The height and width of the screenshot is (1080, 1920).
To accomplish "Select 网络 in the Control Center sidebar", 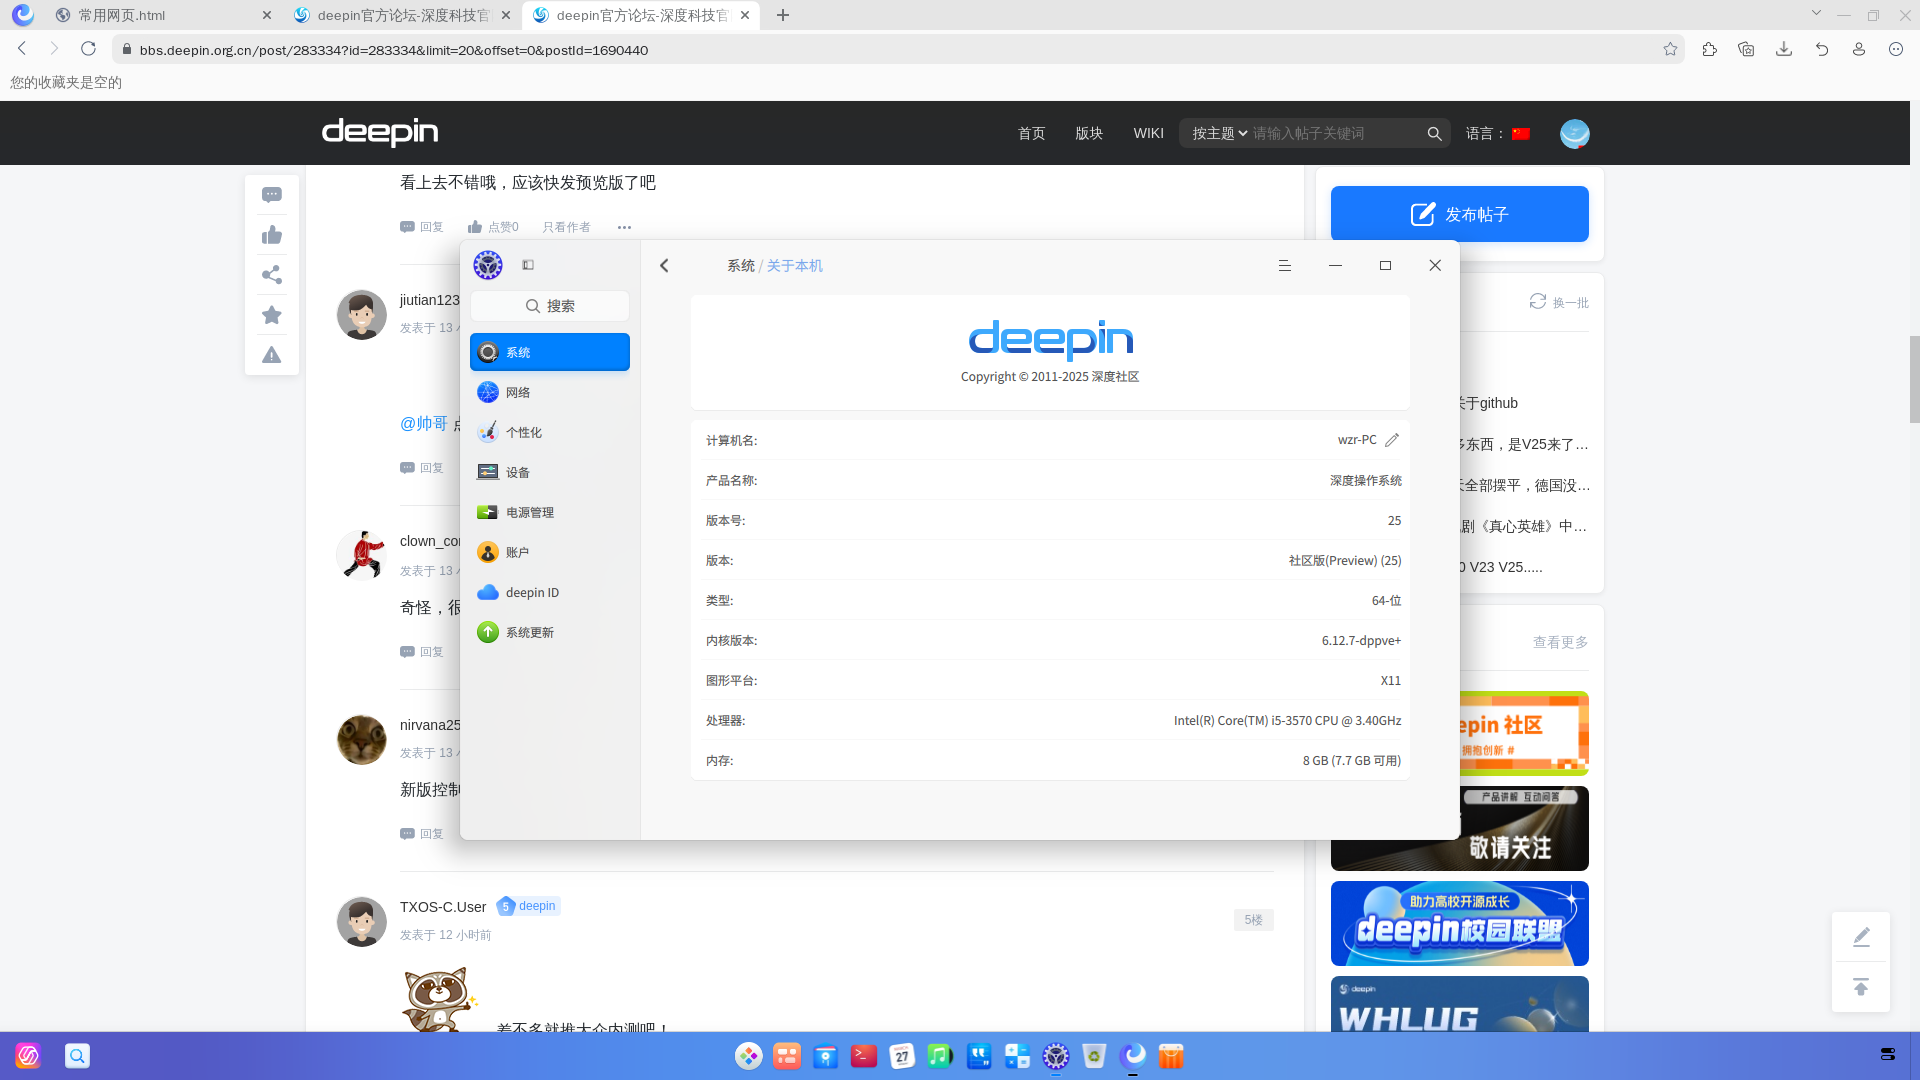I will click(x=550, y=392).
